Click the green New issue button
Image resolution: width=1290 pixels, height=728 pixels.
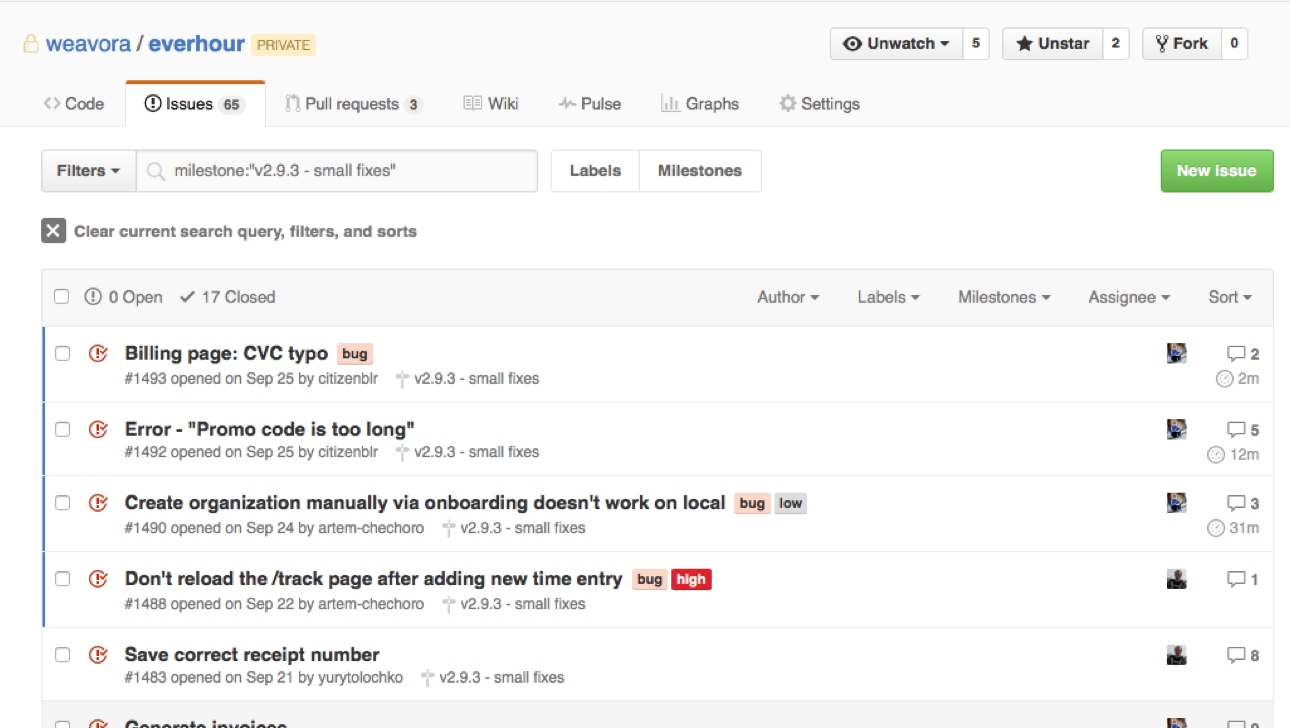pyautogui.click(x=1216, y=171)
